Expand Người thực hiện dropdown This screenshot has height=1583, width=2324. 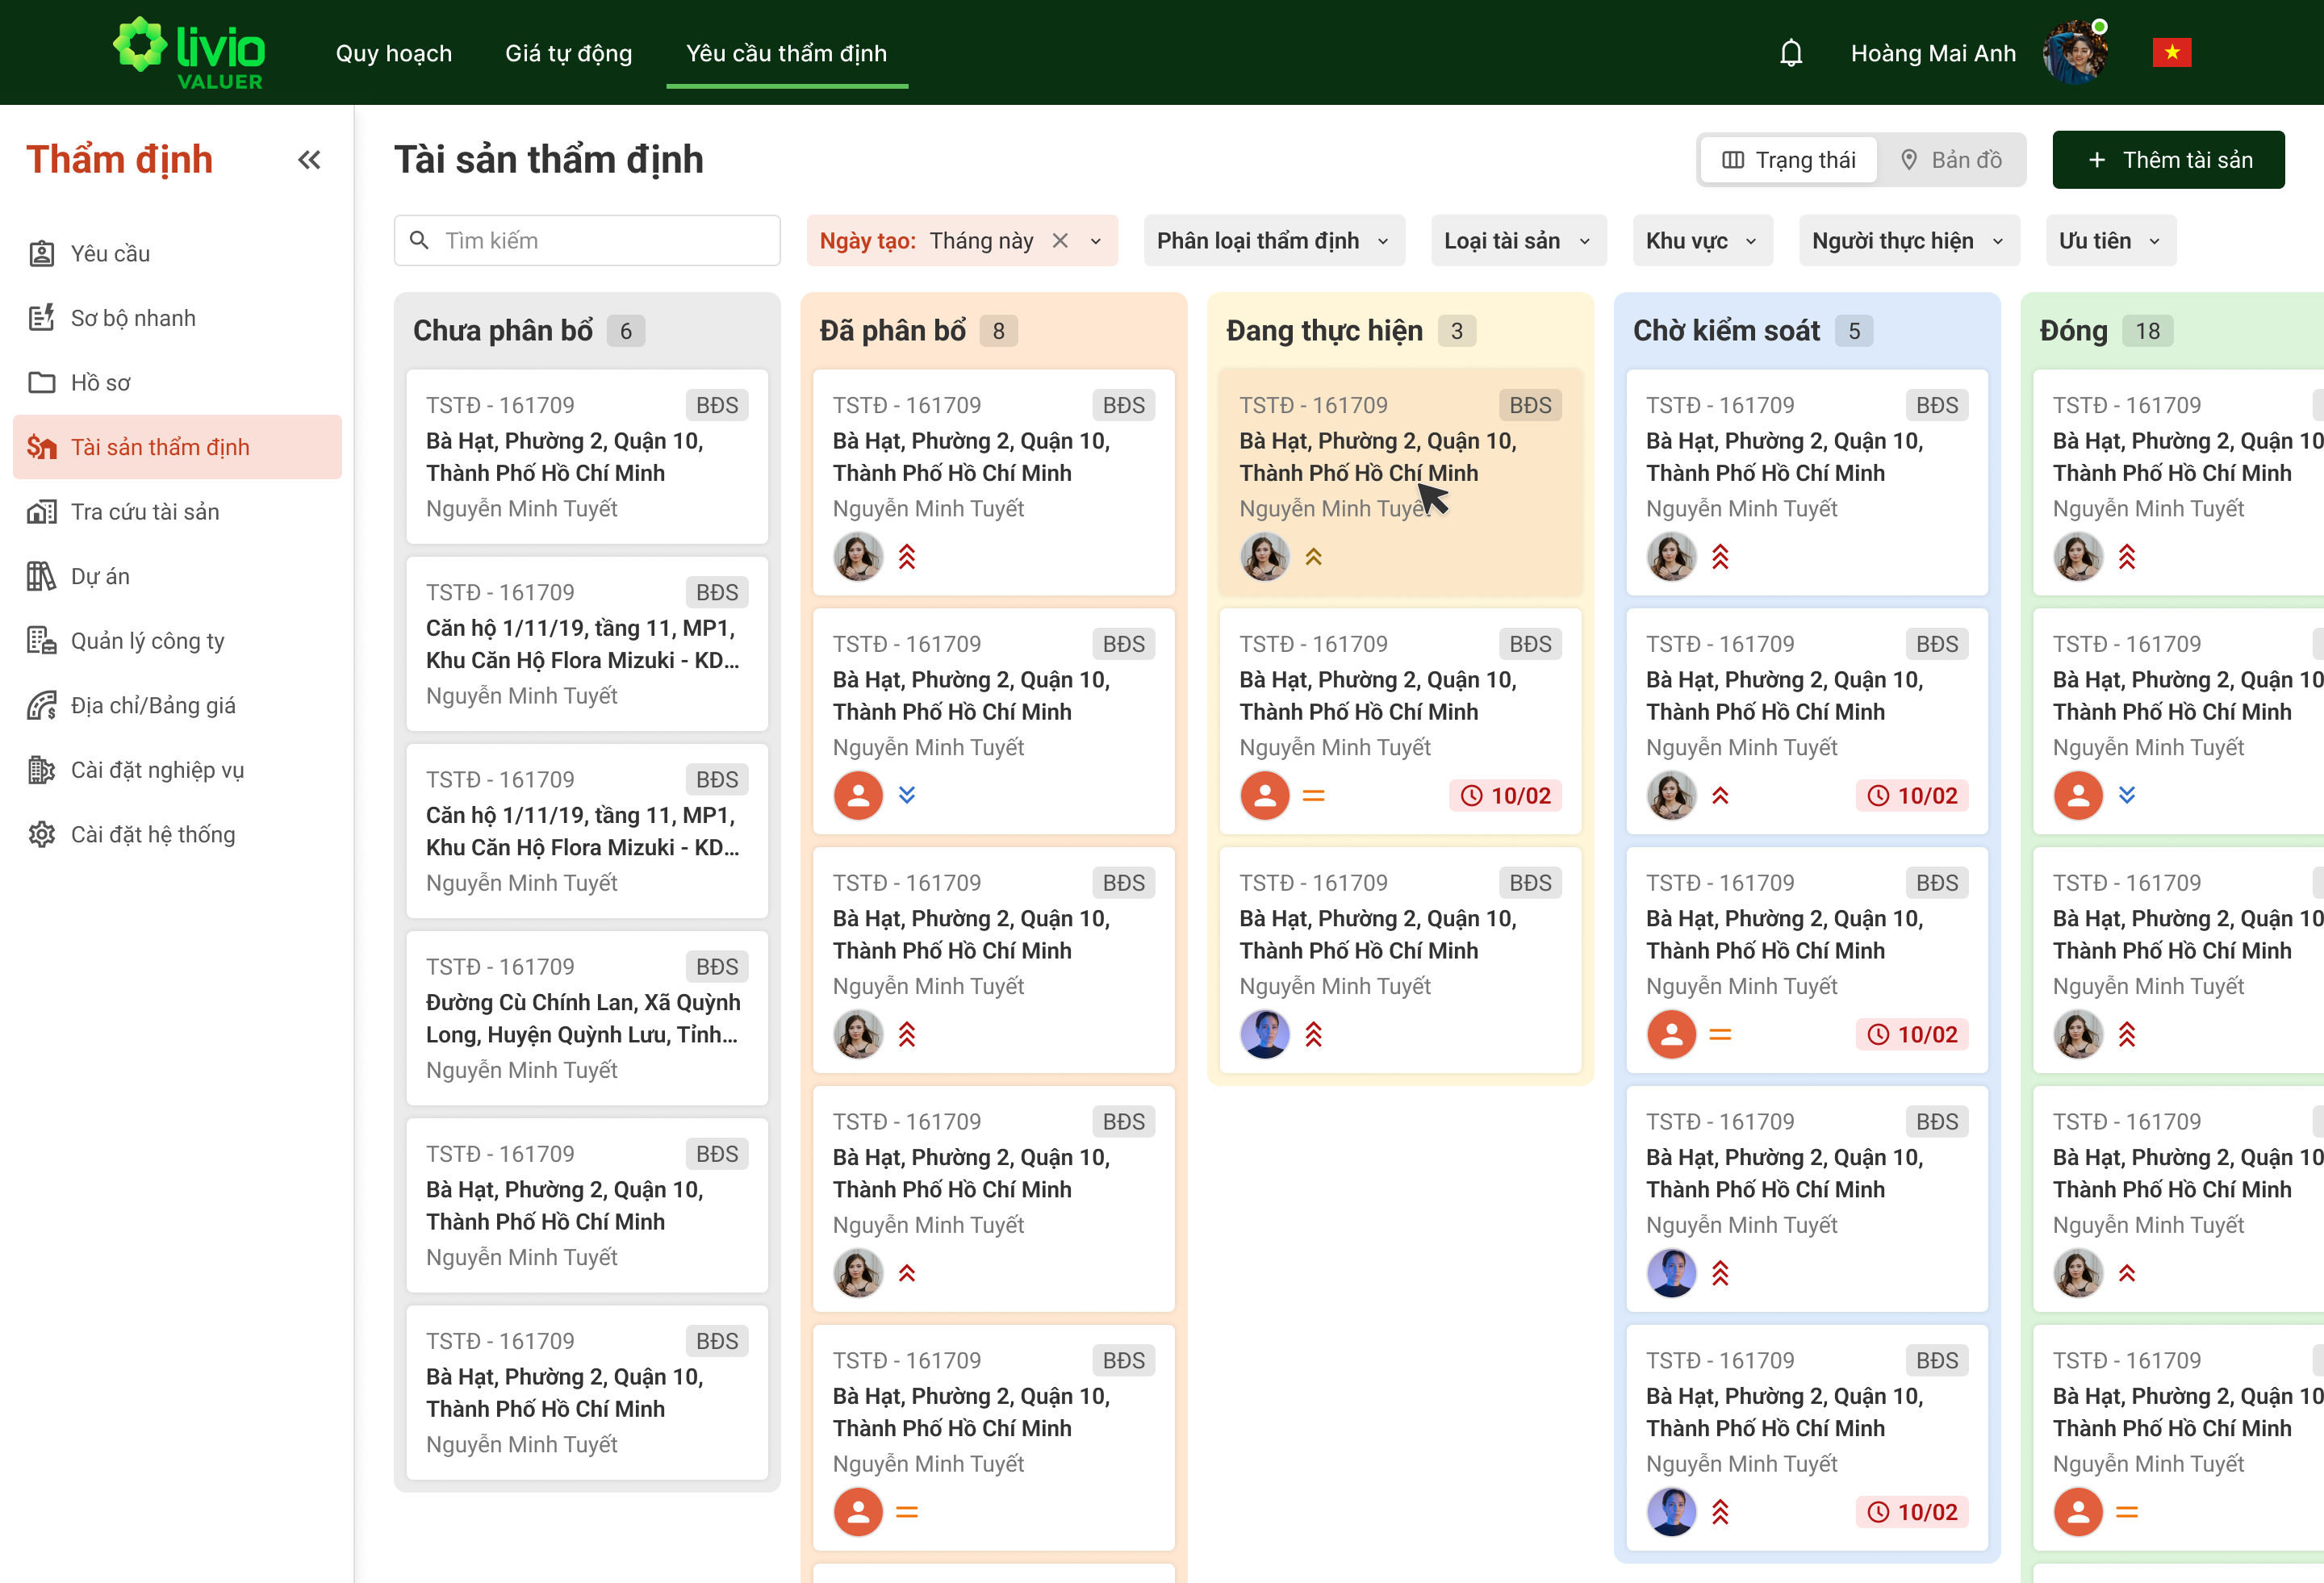coord(1907,241)
